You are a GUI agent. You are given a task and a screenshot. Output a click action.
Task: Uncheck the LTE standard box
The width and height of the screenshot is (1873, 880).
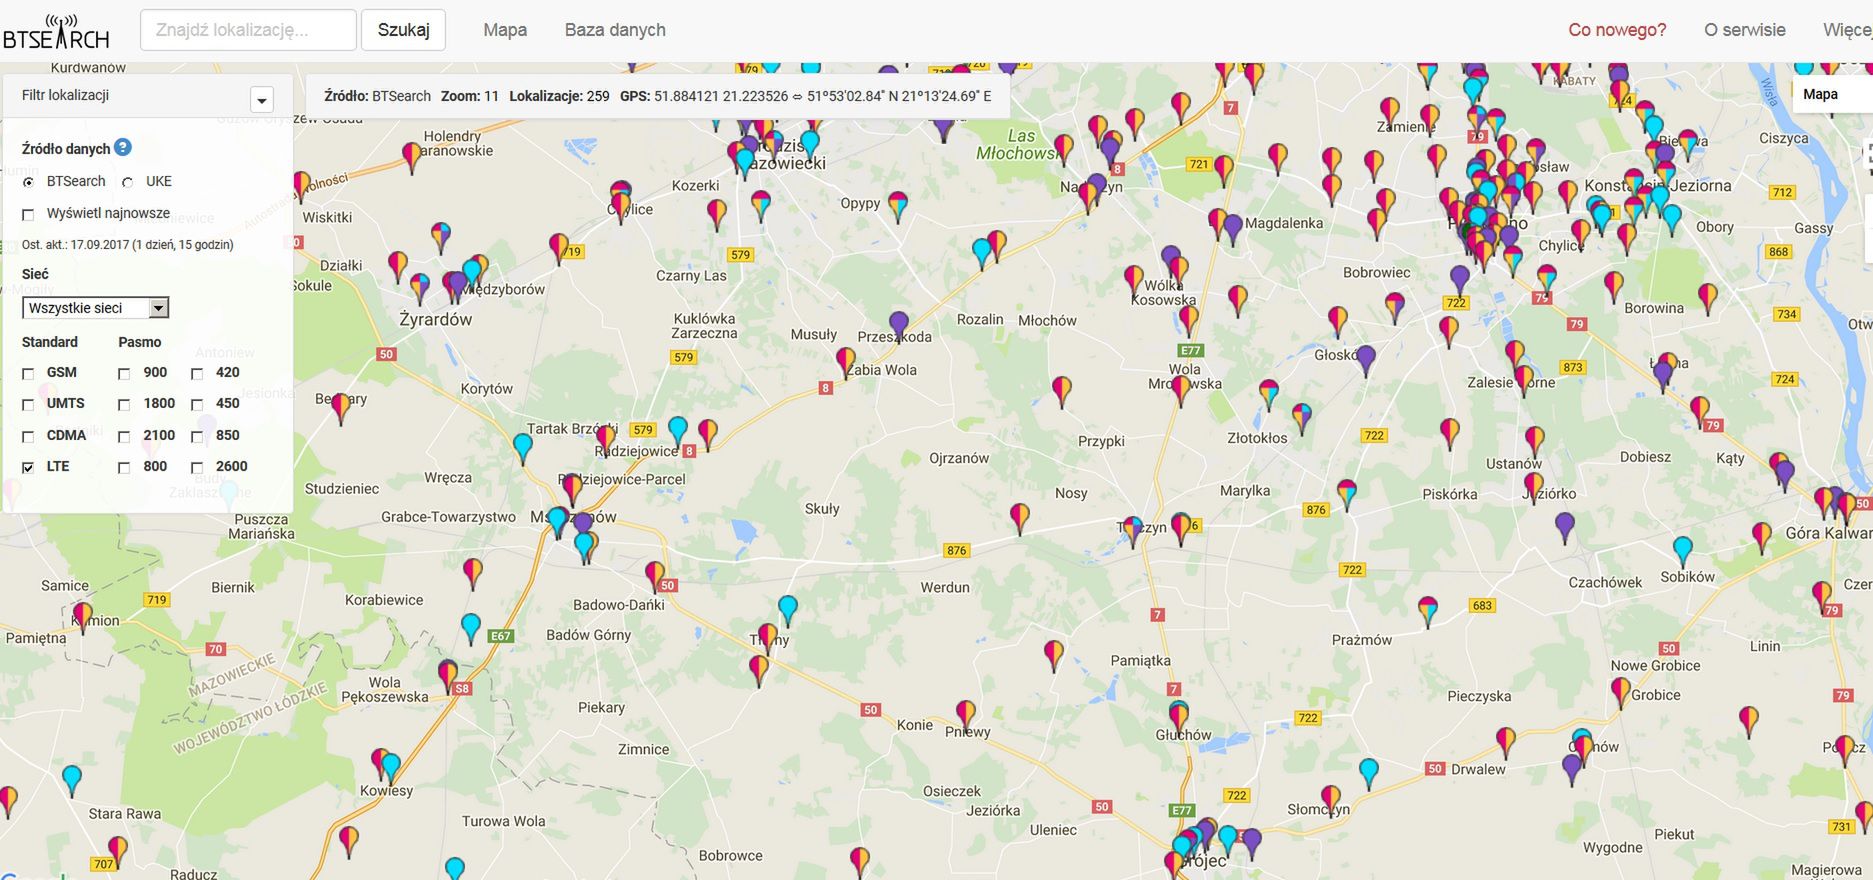28,467
